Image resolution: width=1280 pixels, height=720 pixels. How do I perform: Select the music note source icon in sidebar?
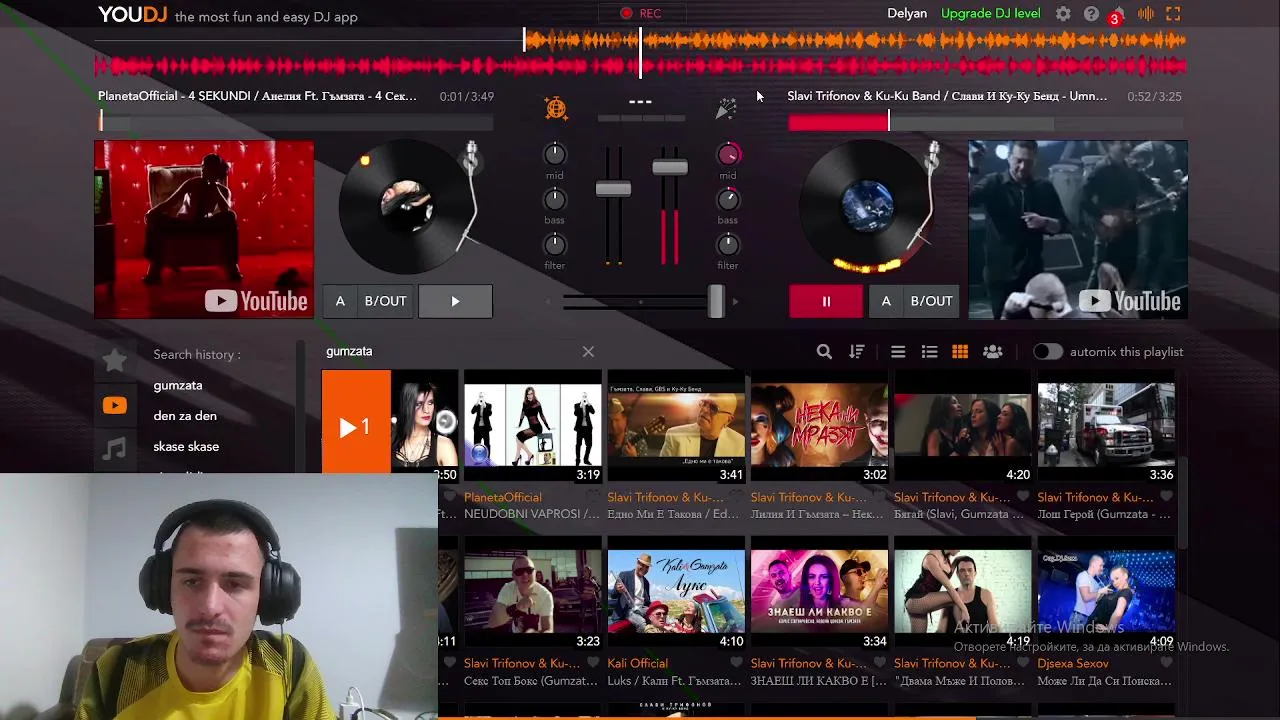pos(115,449)
